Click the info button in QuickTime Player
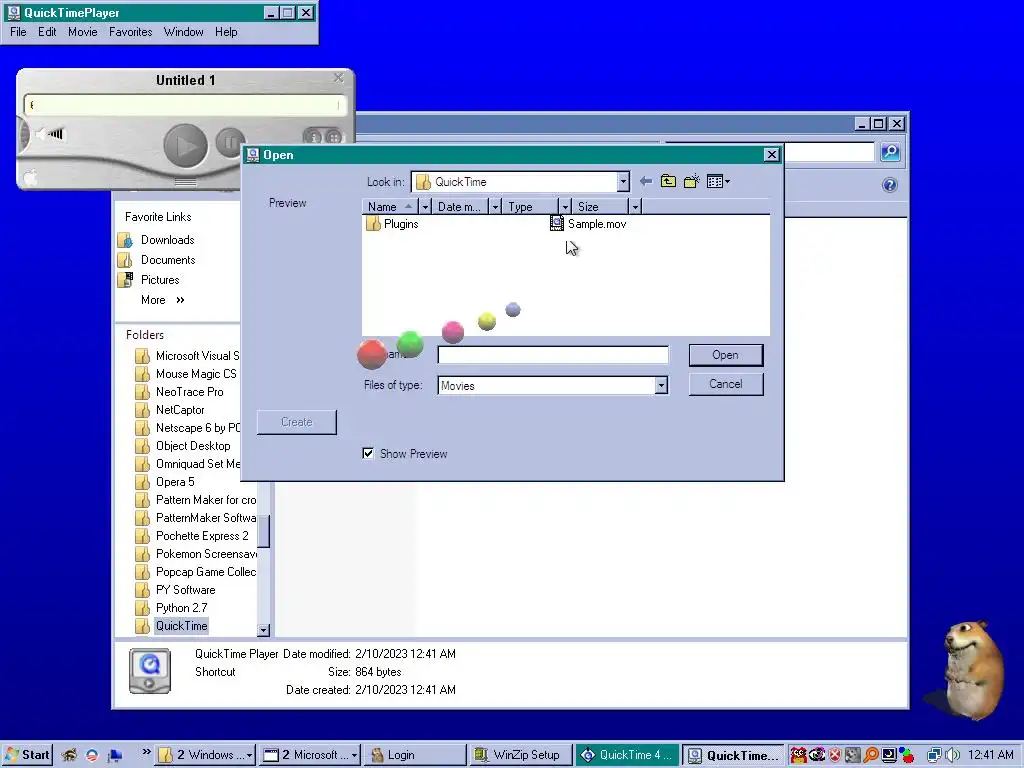Viewport: 1024px width, 768px height. (313, 136)
